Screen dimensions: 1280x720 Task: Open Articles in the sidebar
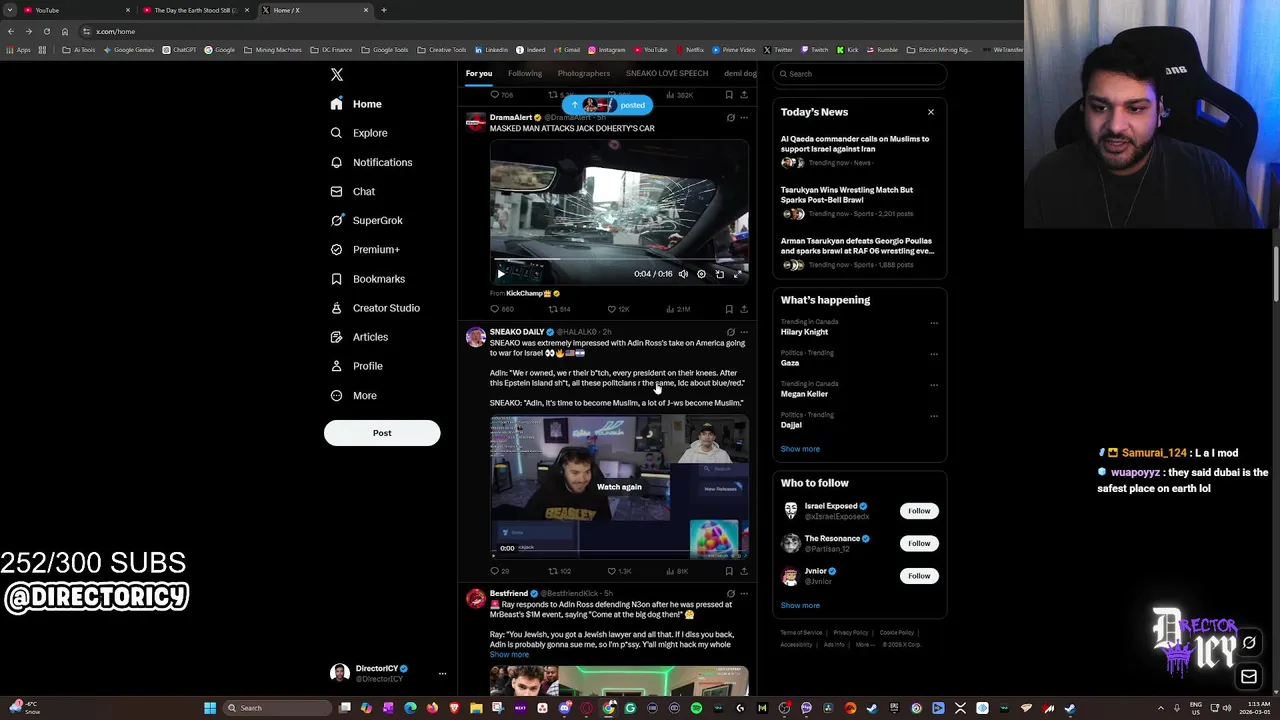click(x=359, y=337)
